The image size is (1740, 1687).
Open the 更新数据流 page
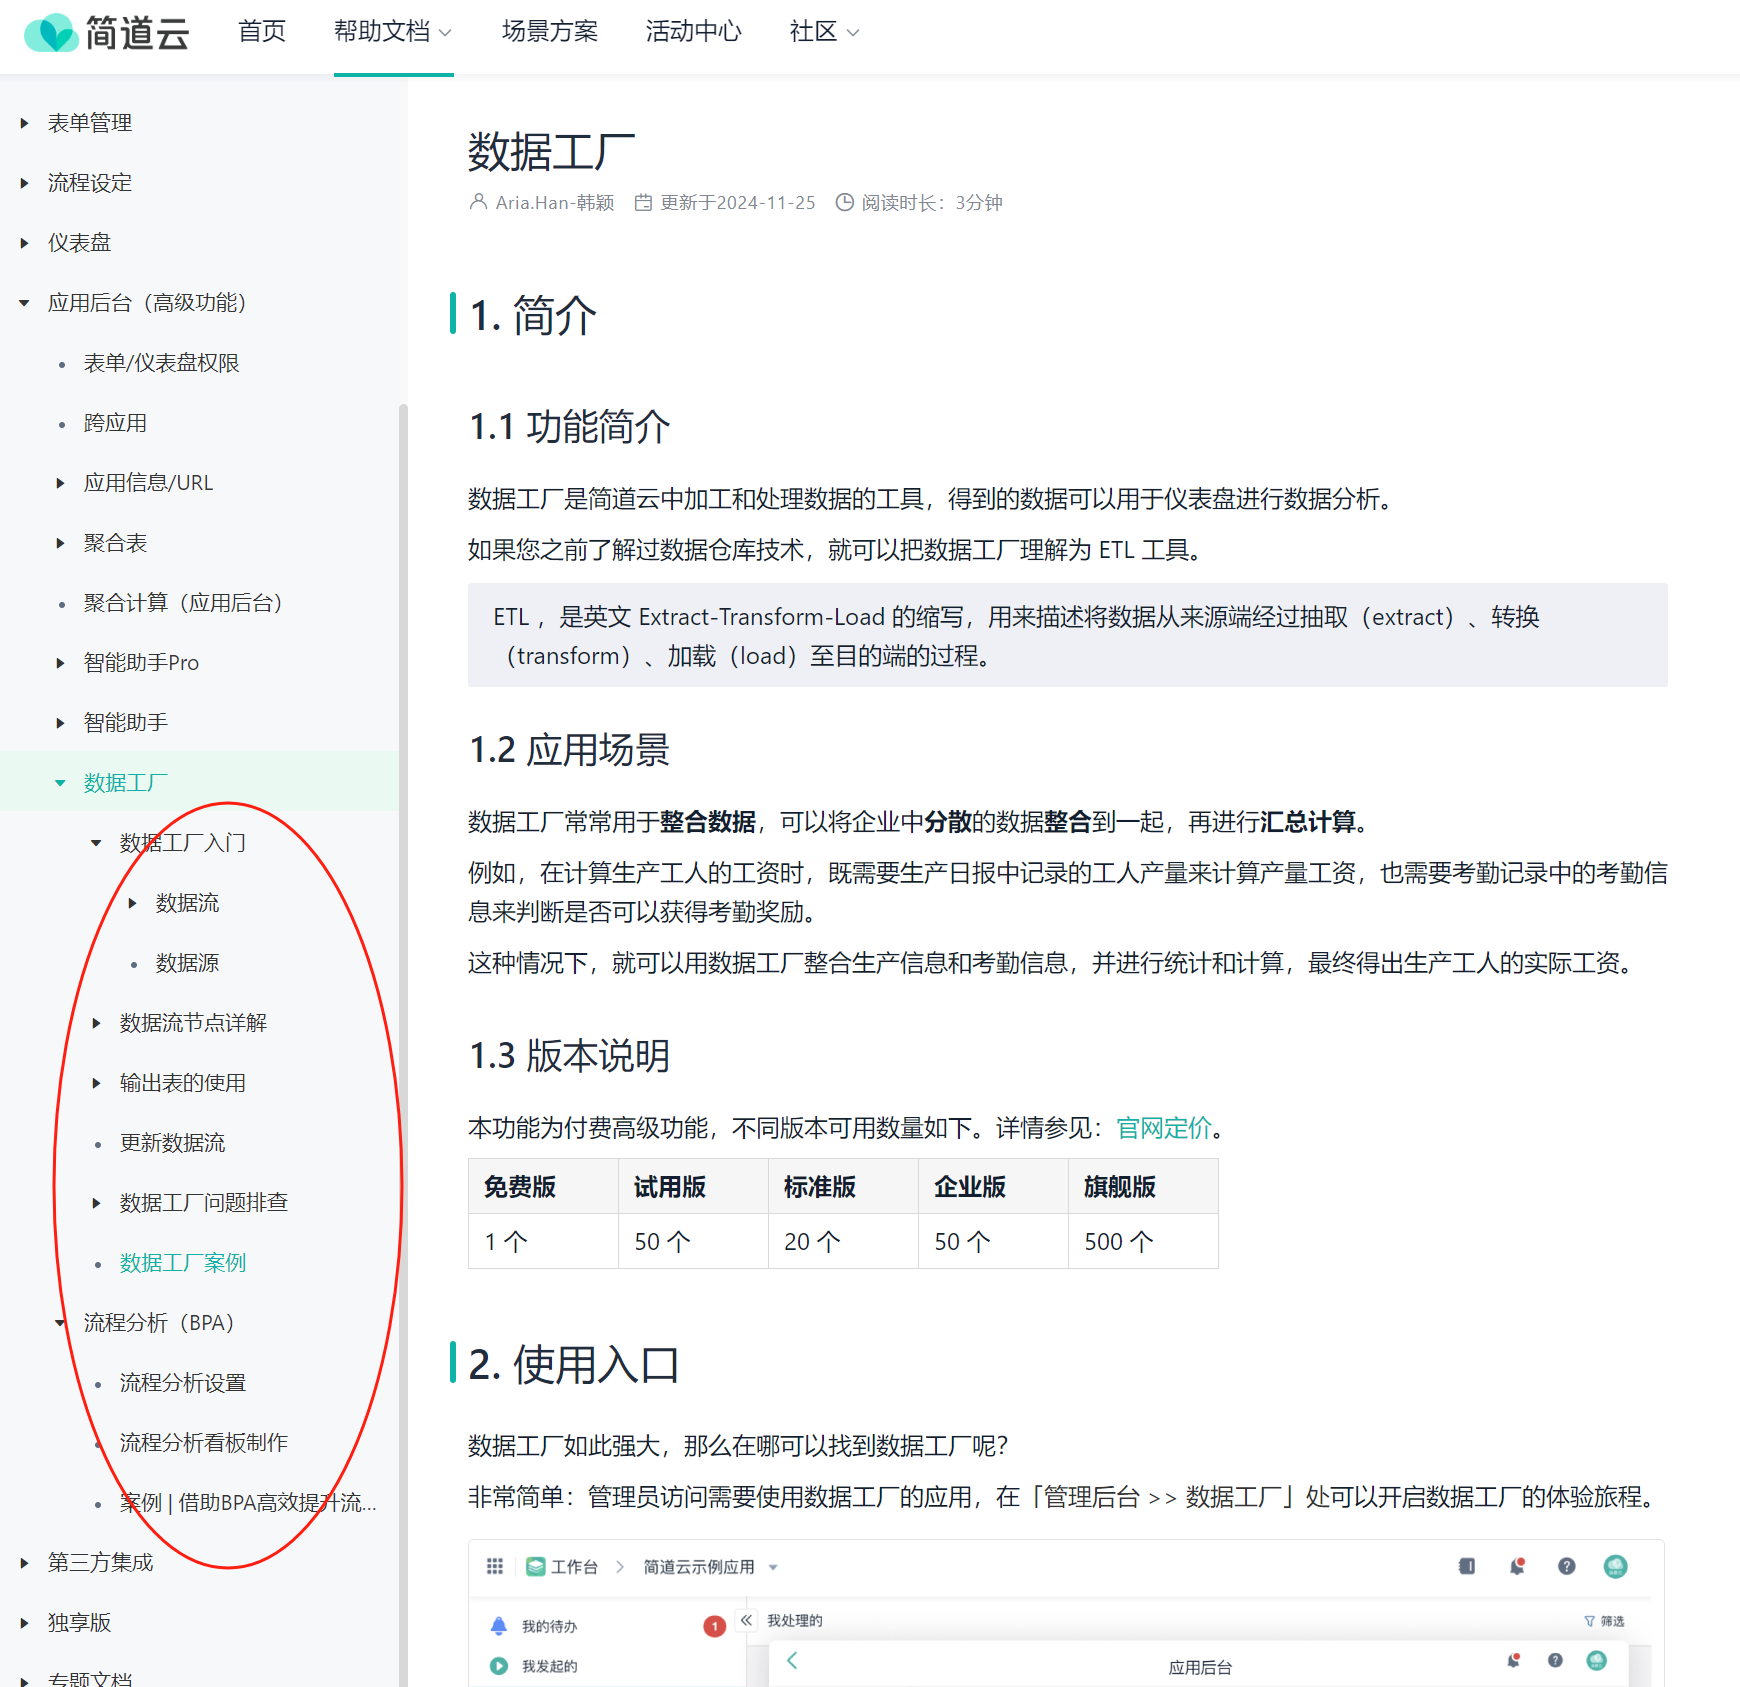pyautogui.click(x=172, y=1143)
